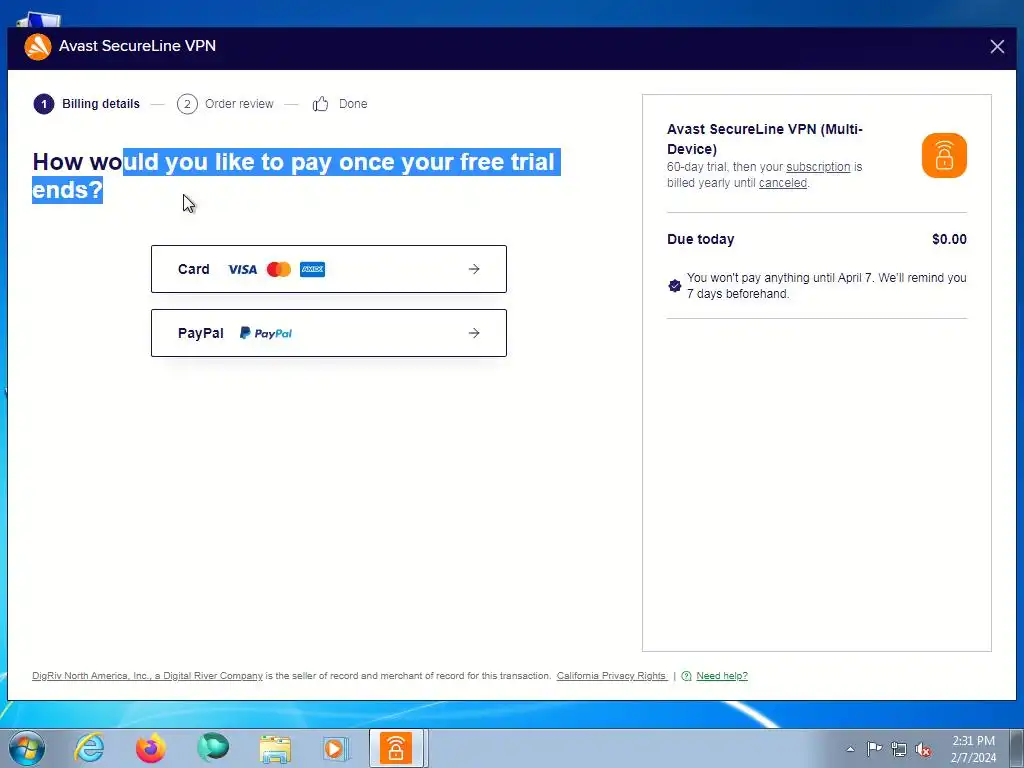Open the California Privacy Rights link
Viewport: 1024px width, 768px height.
[611, 676]
